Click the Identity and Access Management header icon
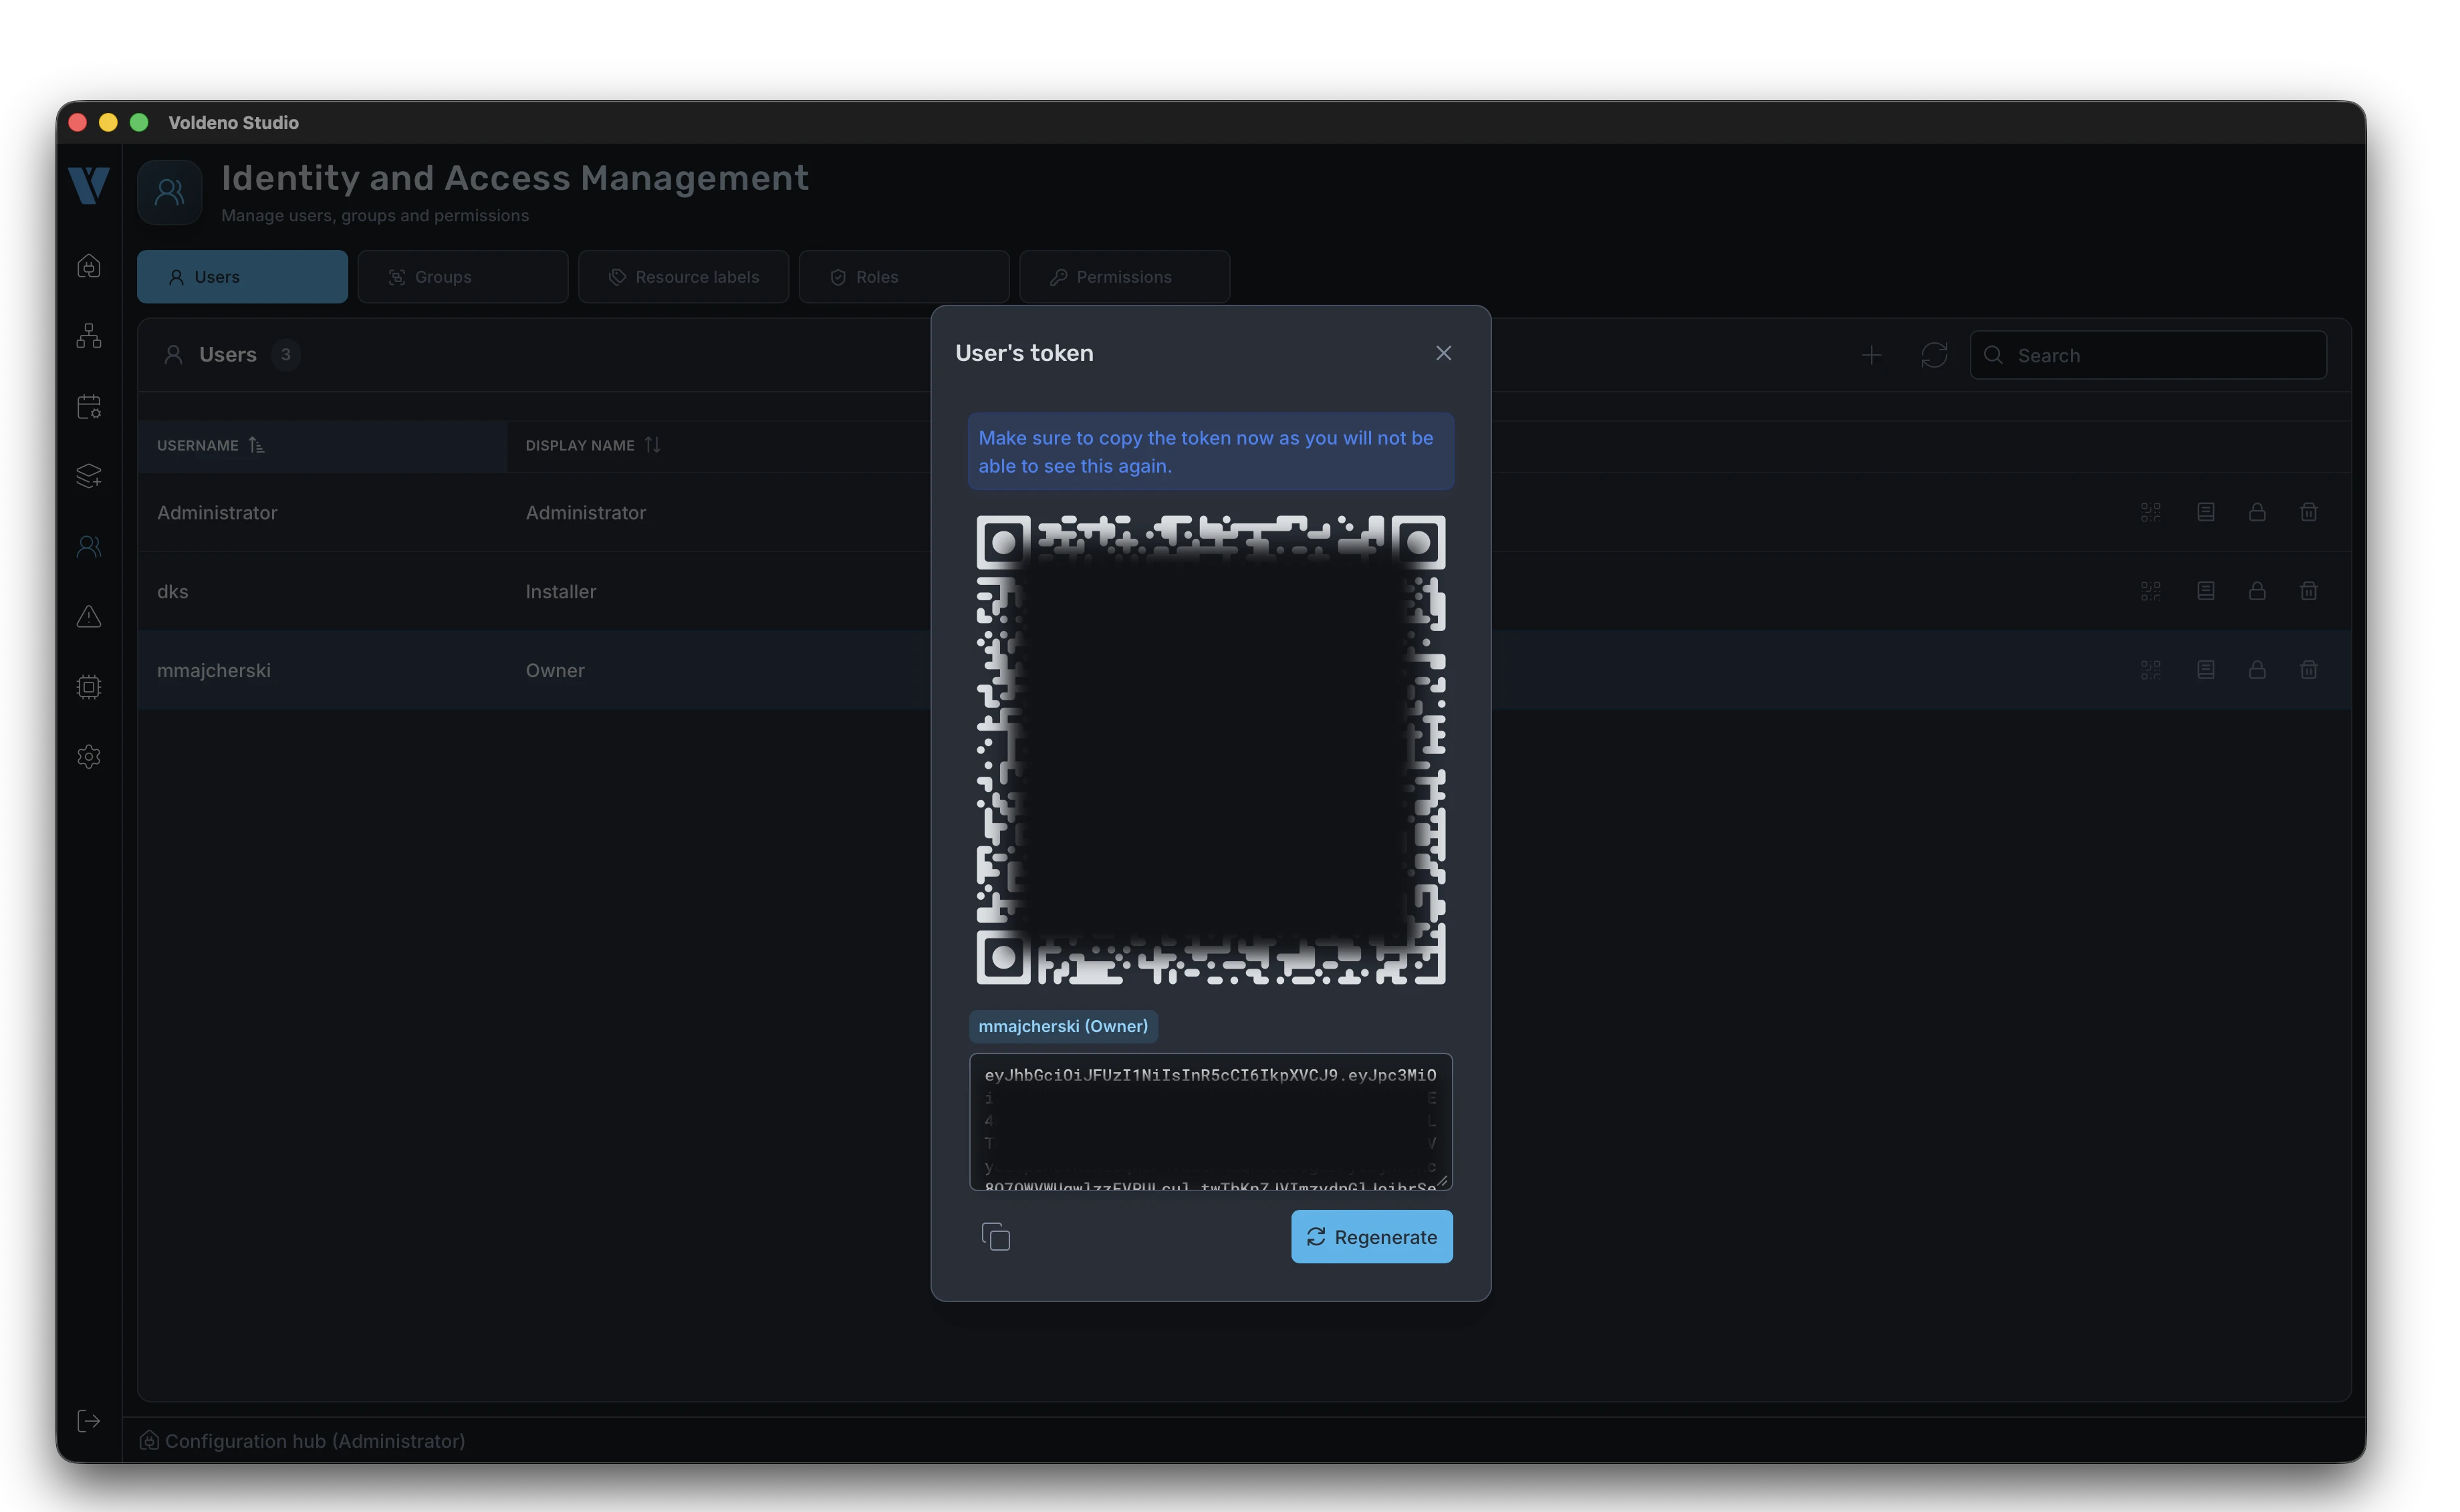 click(x=170, y=192)
